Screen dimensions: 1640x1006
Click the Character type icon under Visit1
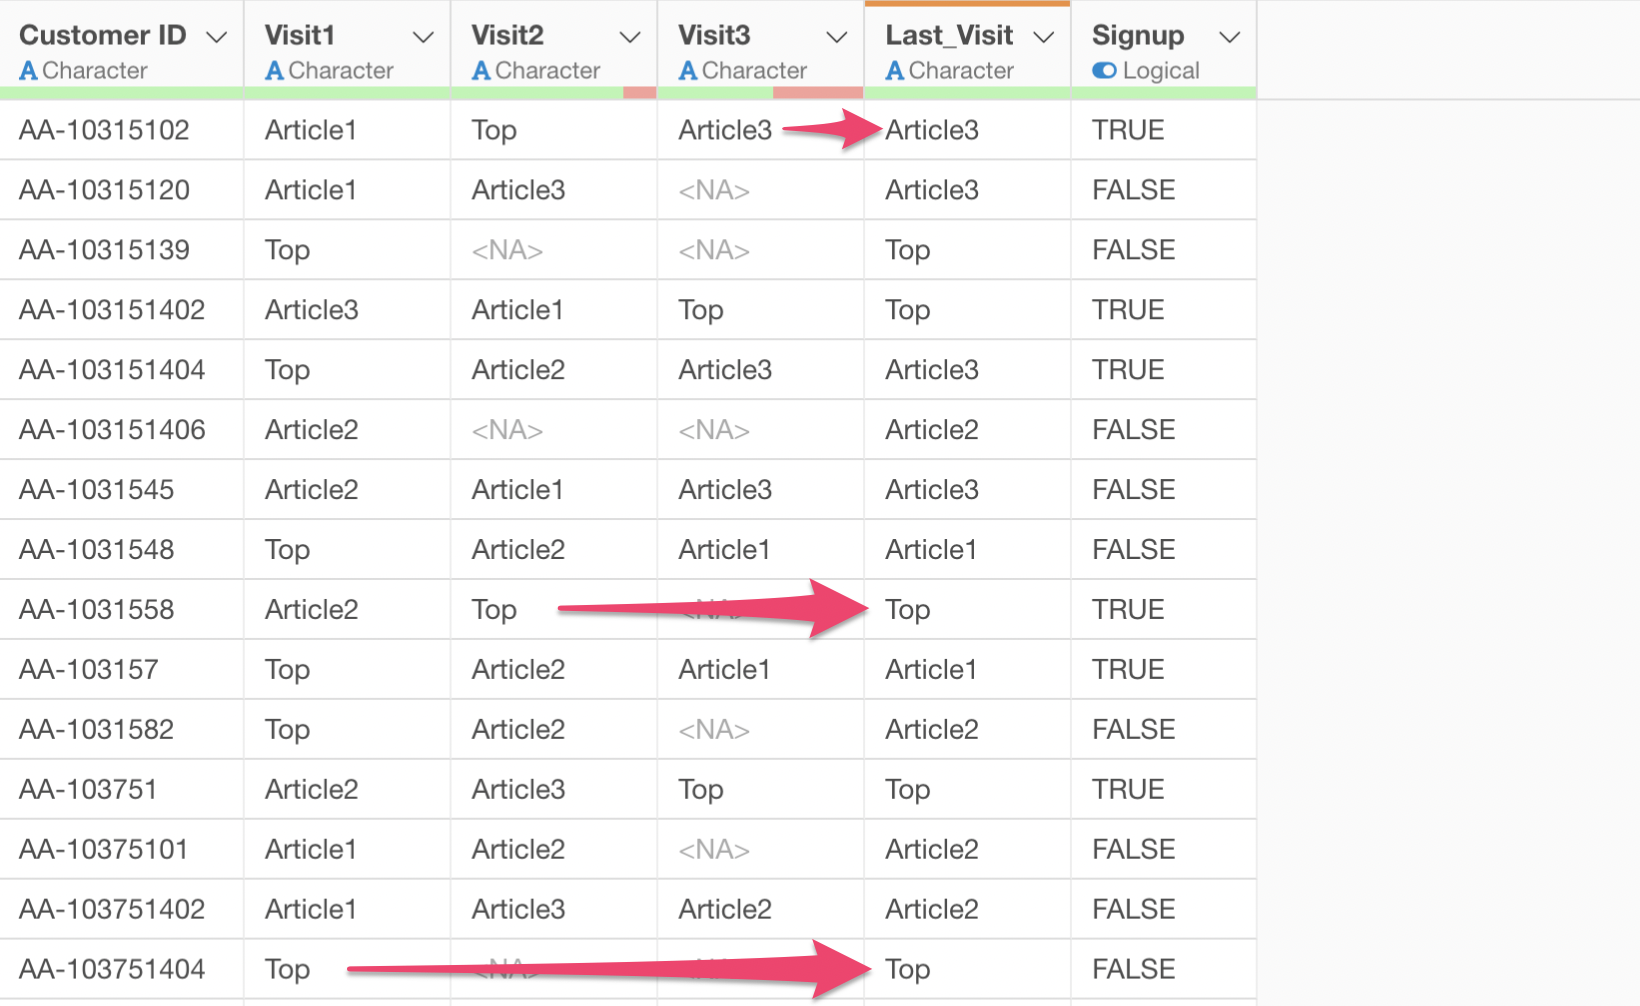pos(274,71)
